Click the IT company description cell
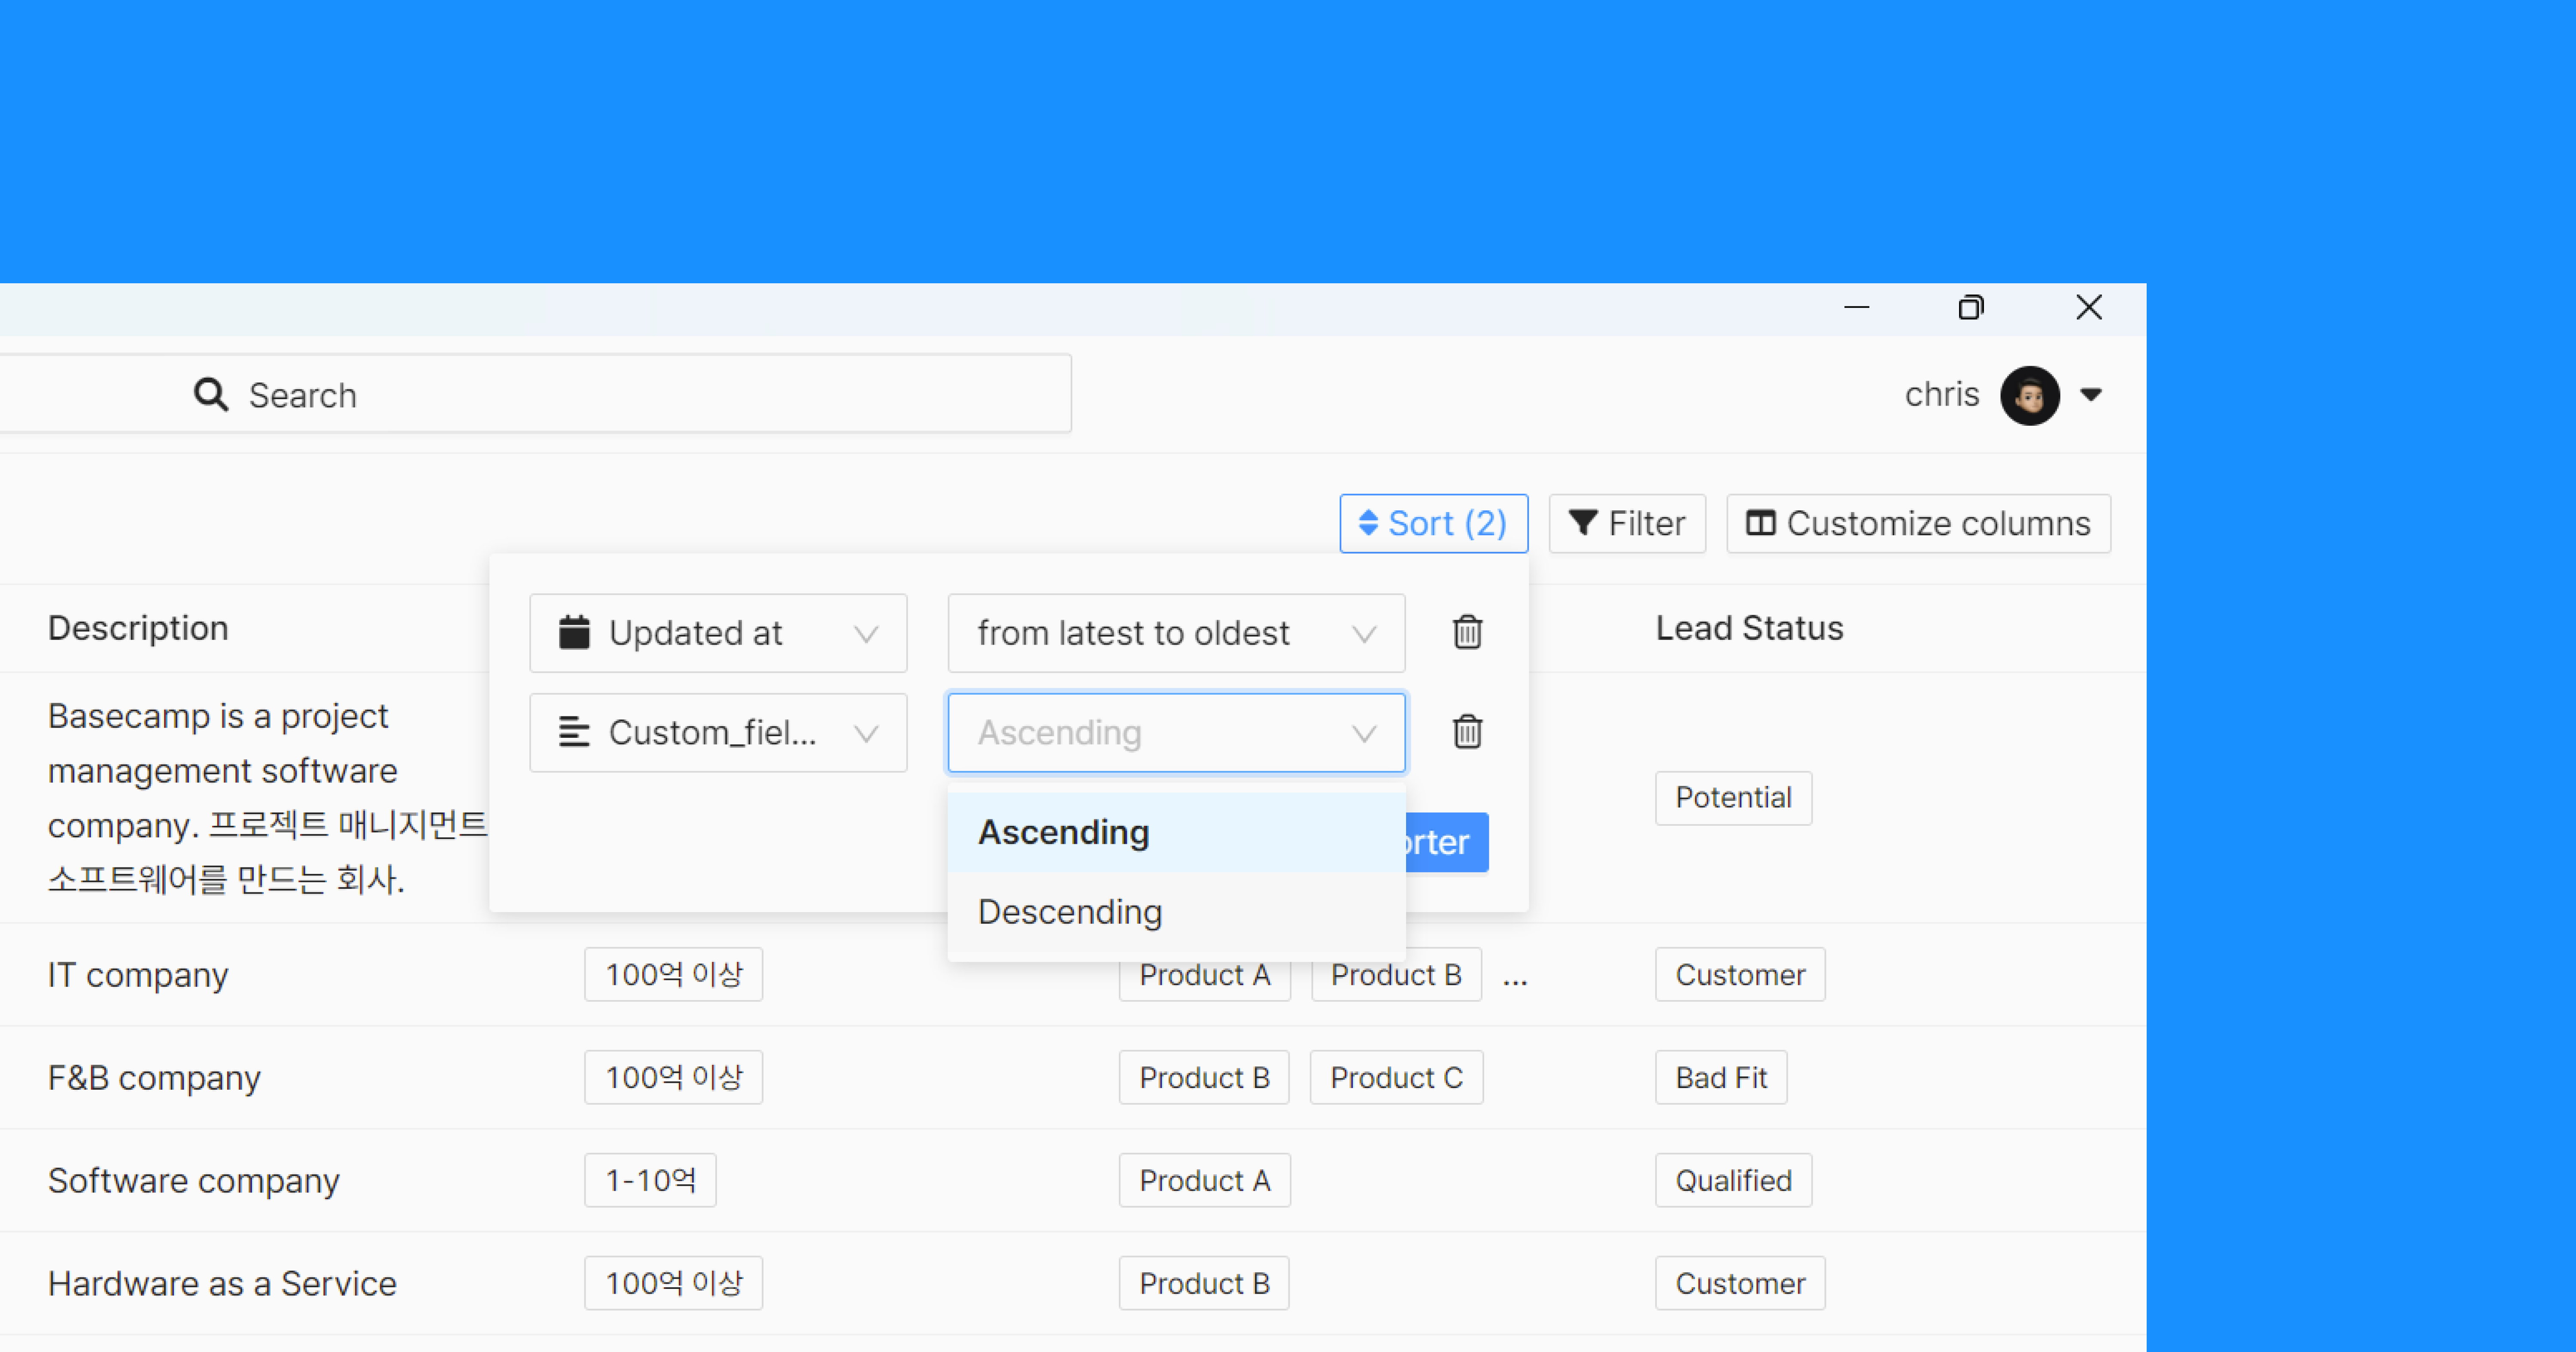 coord(138,975)
